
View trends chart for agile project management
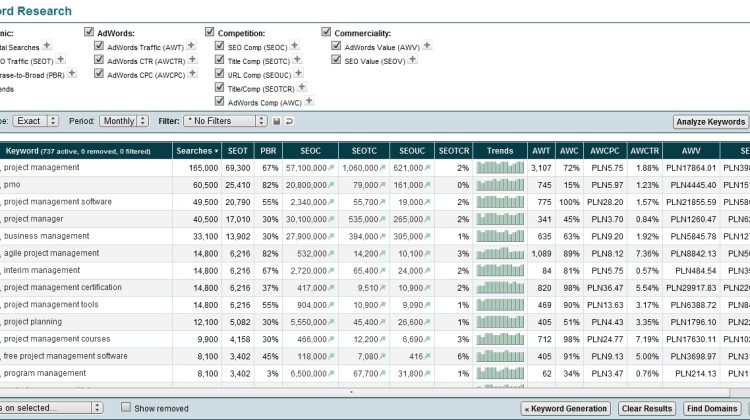[x=500, y=253]
